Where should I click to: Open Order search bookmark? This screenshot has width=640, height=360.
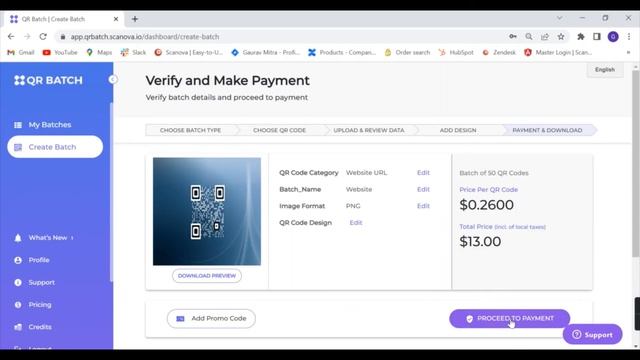coord(407,53)
